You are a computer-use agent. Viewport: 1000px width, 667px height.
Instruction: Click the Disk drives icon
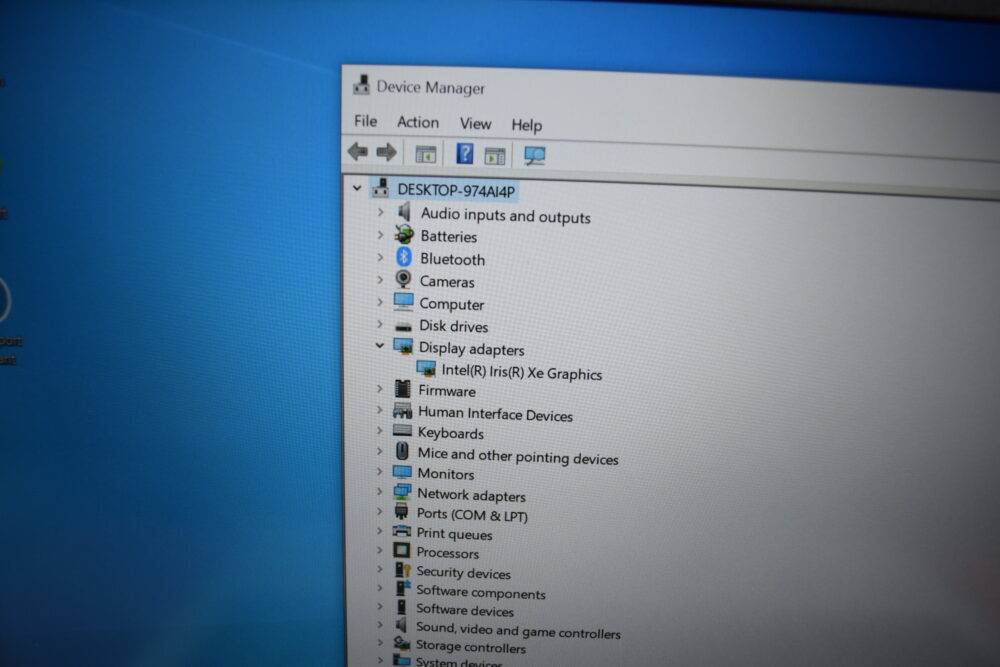(x=403, y=326)
